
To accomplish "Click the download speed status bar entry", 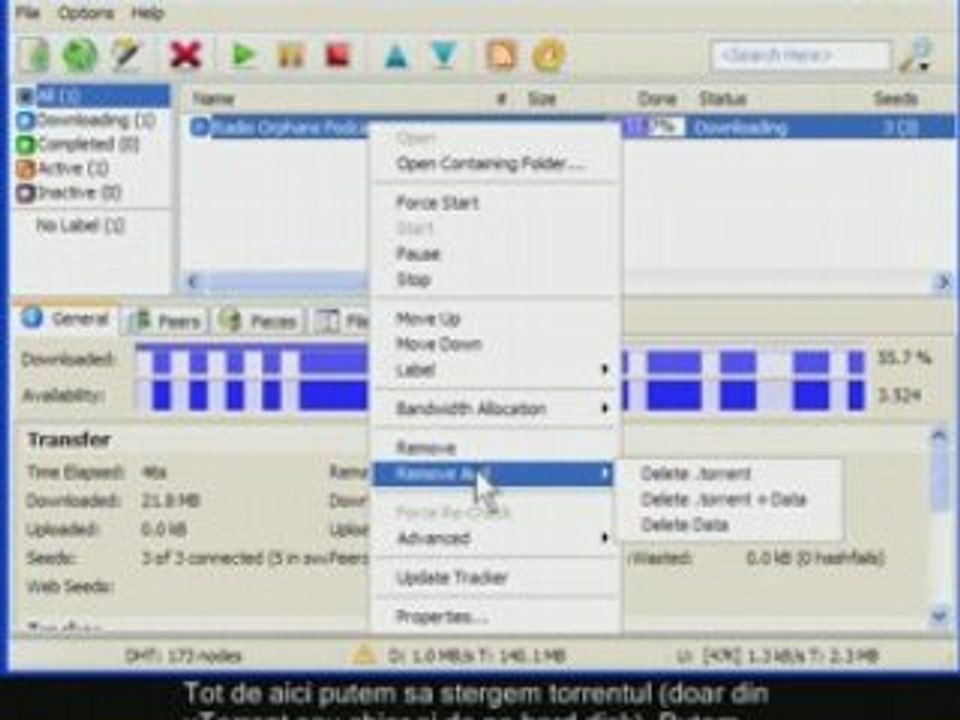I will click(x=476, y=656).
